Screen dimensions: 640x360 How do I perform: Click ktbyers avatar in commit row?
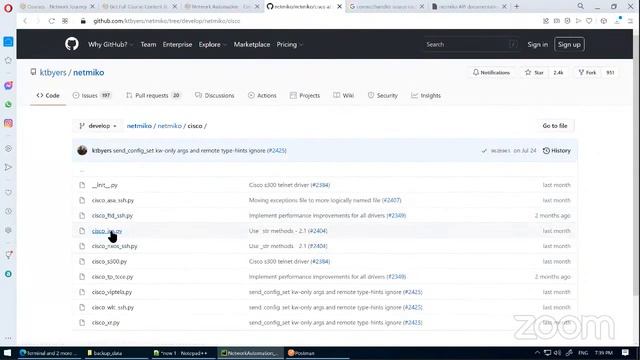coord(82,150)
